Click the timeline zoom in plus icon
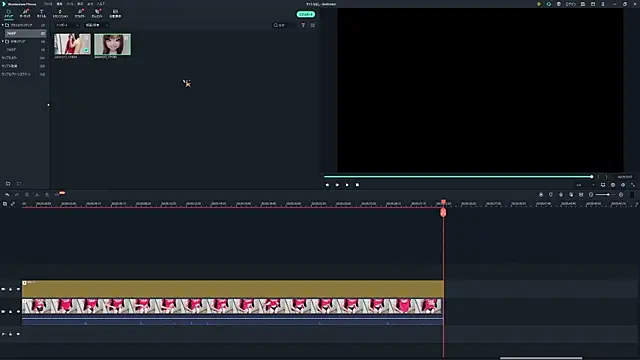 tap(621, 195)
